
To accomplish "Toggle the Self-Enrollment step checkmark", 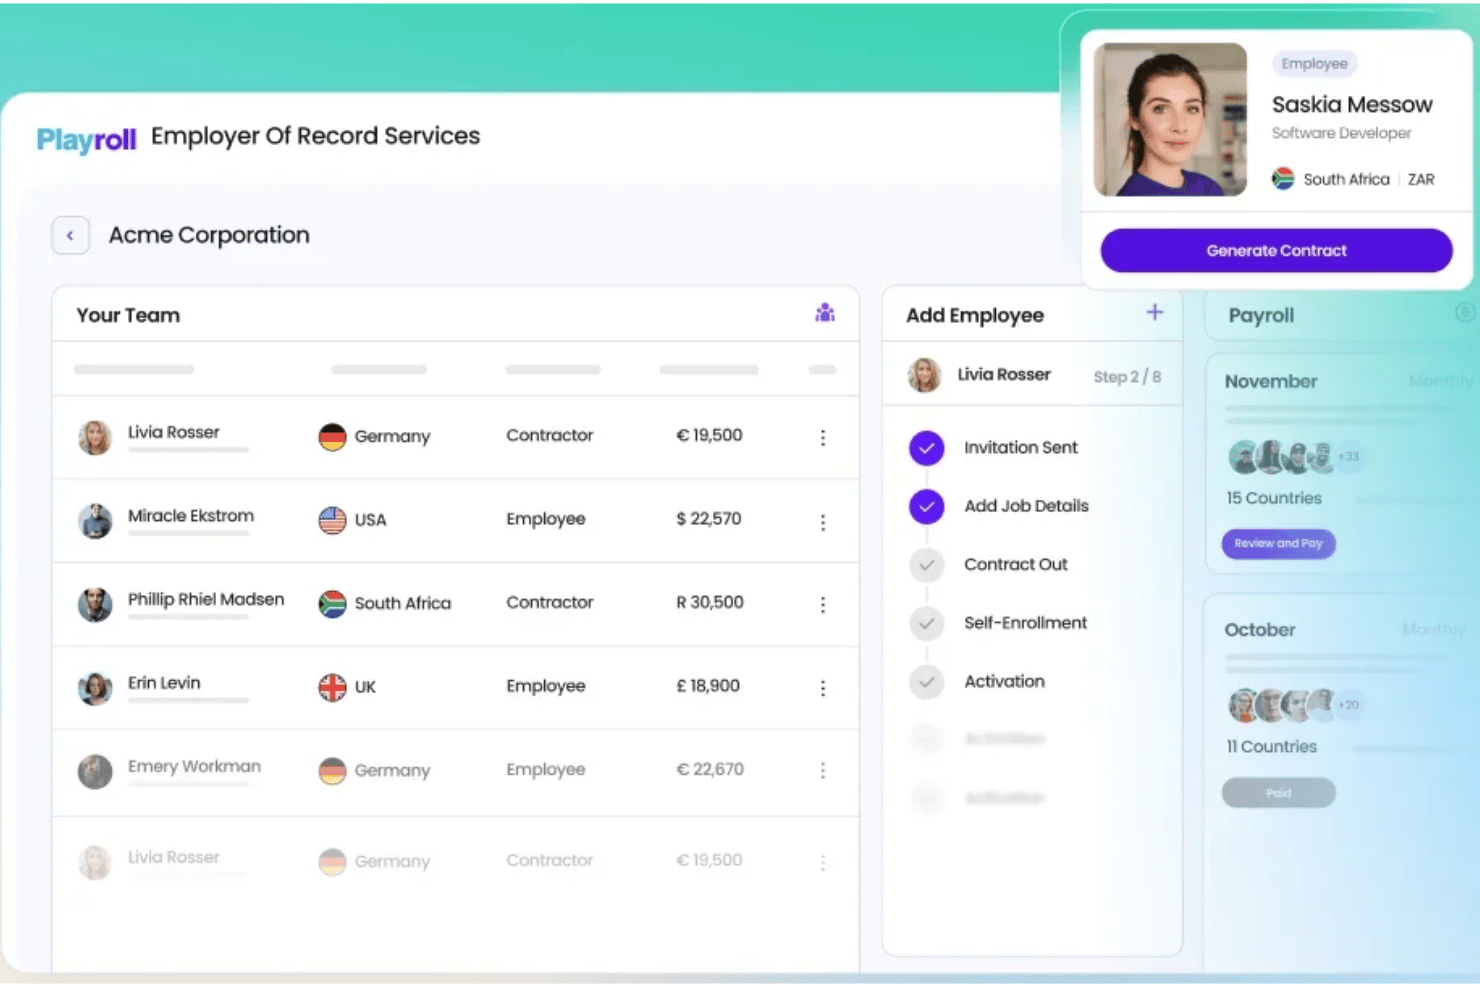I will [x=927, y=624].
